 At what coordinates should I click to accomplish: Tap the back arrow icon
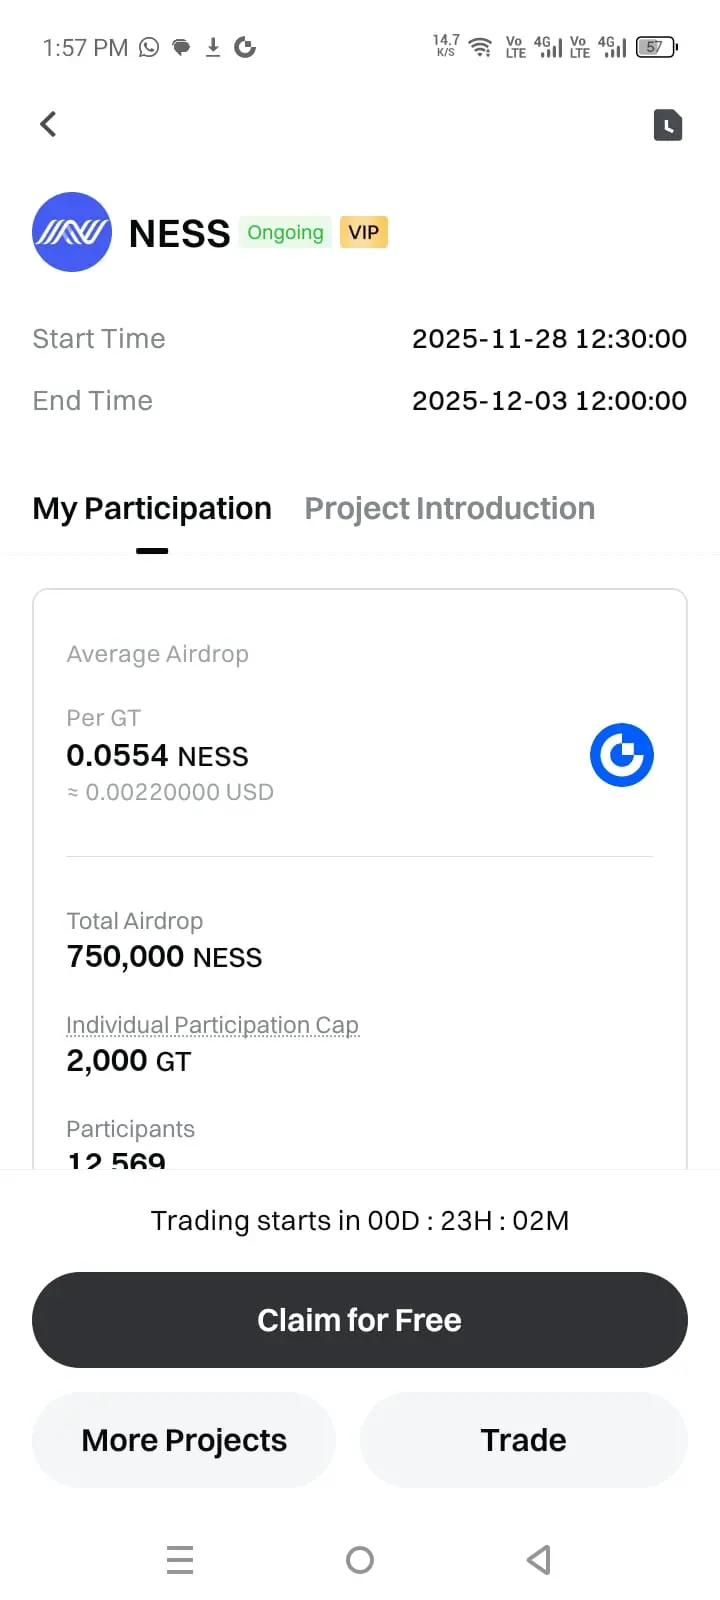(48, 124)
